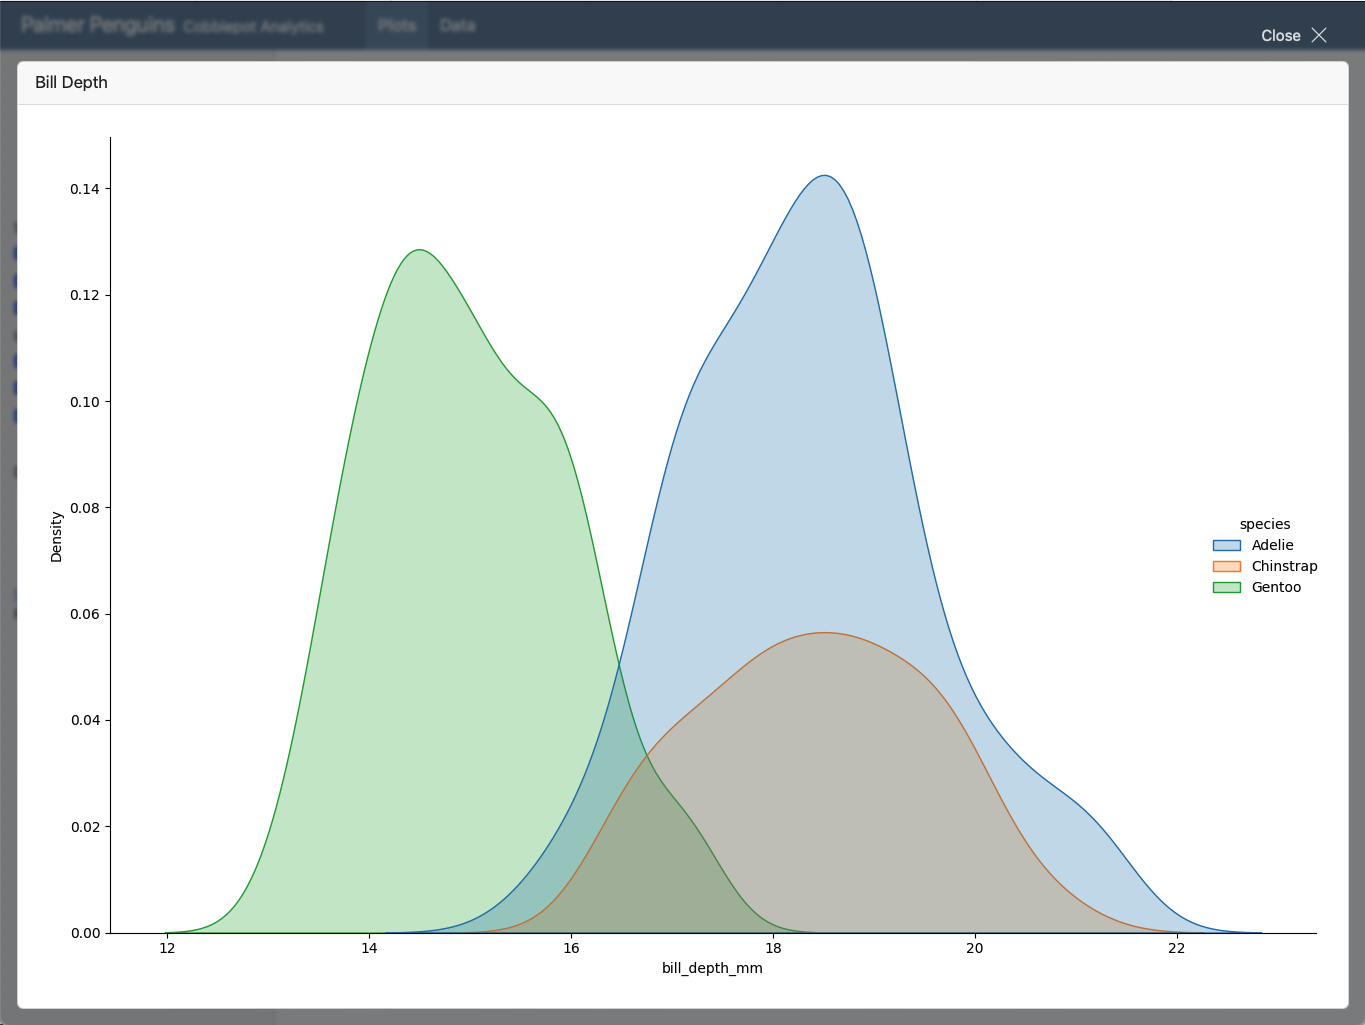
Task: Click the Palmer Penguins app title
Action: (x=98, y=25)
